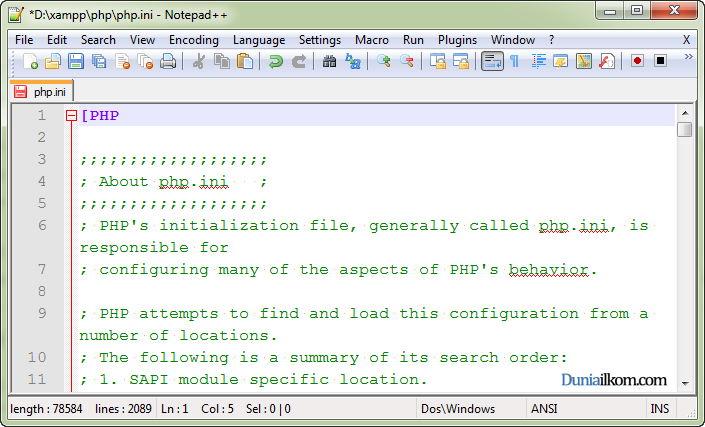Open the File menu

(x=24, y=40)
